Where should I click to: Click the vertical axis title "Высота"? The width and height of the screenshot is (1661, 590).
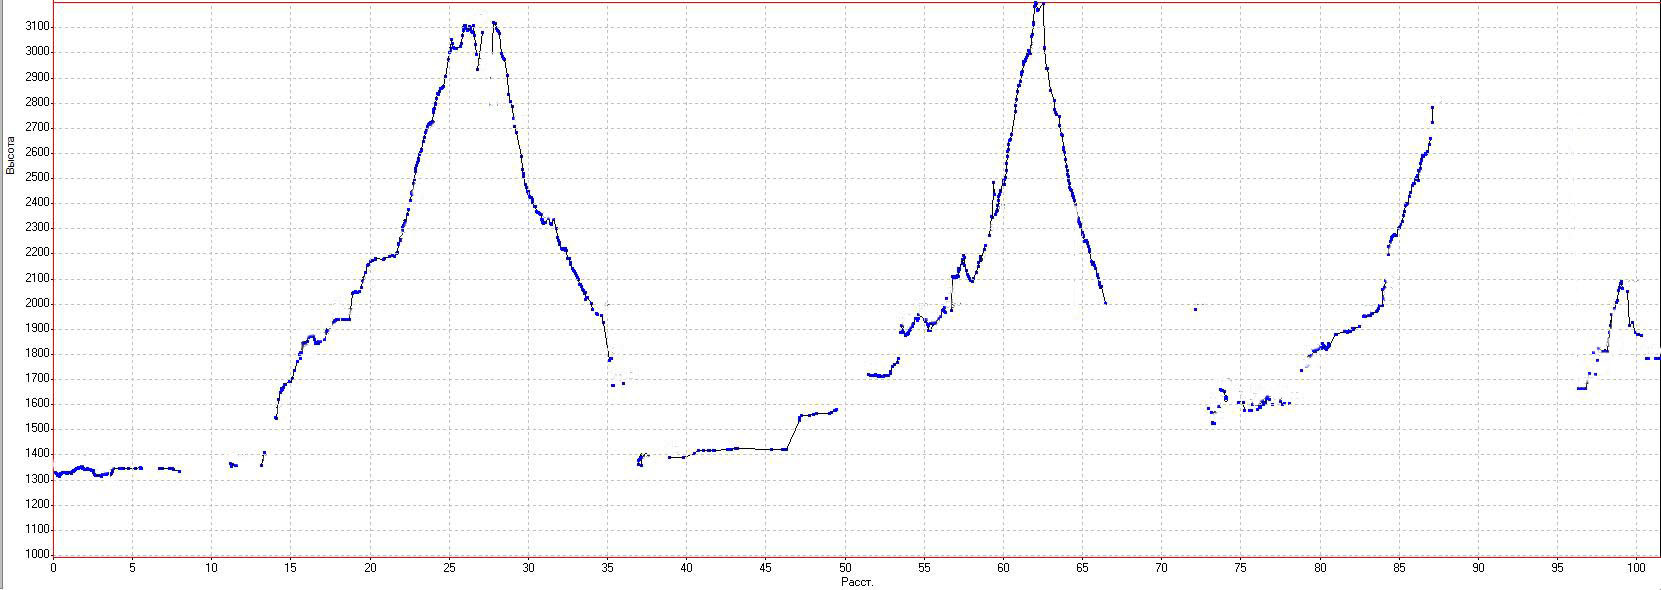[10, 156]
